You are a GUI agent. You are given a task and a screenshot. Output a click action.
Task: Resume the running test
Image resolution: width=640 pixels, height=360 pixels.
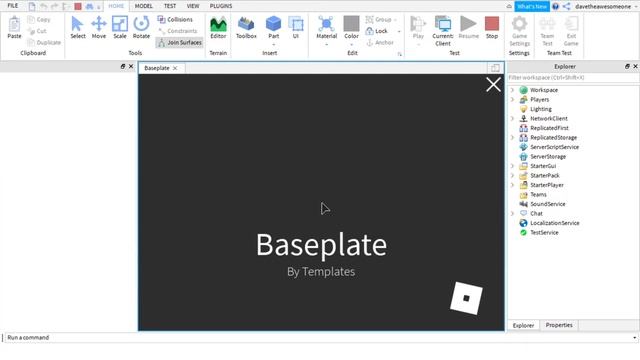coord(469,27)
